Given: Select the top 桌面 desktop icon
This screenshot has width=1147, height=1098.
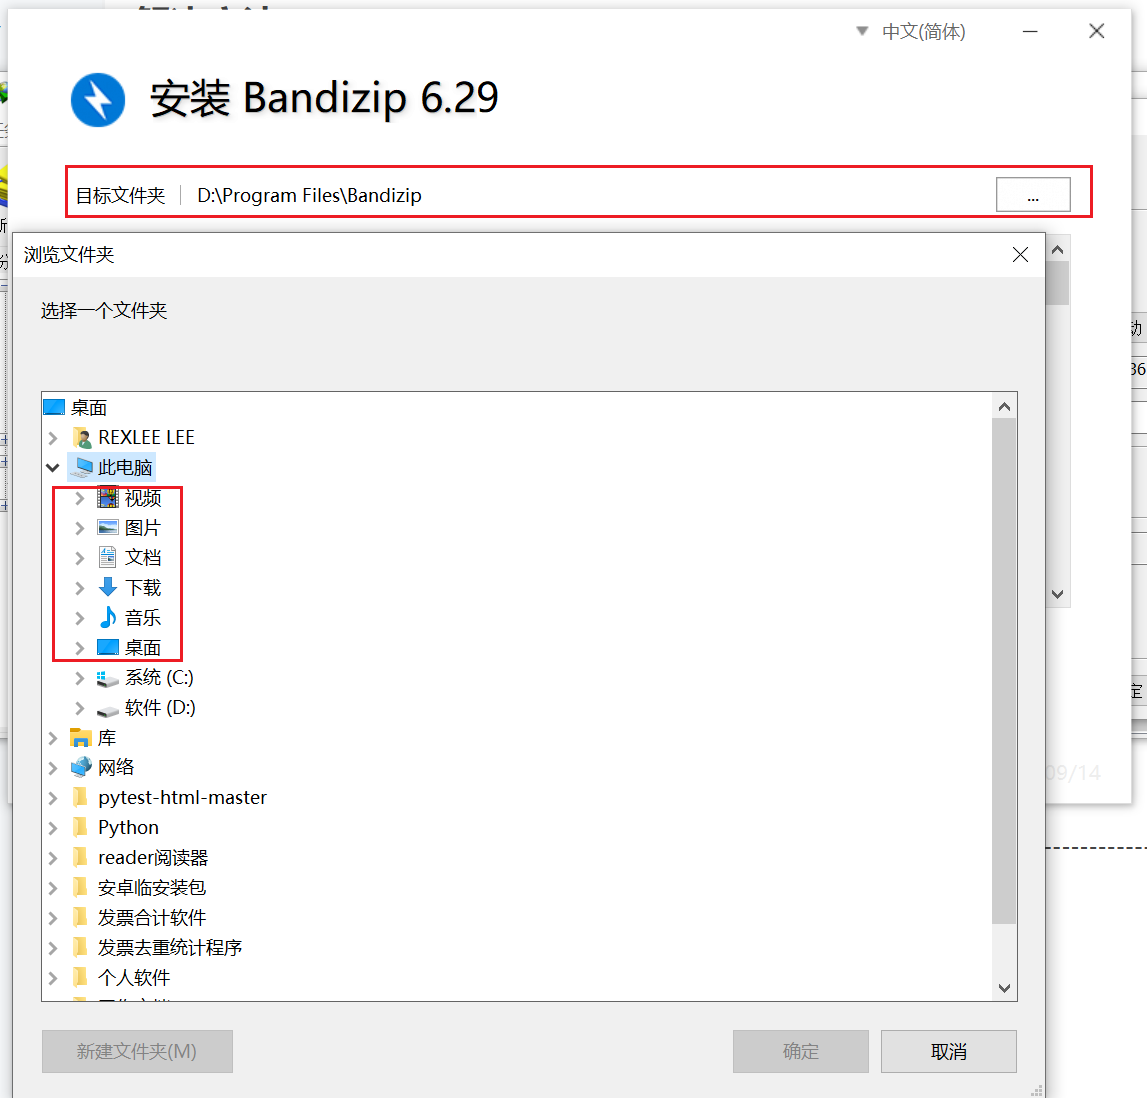Looking at the screenshot, I should tap(54, 407).
